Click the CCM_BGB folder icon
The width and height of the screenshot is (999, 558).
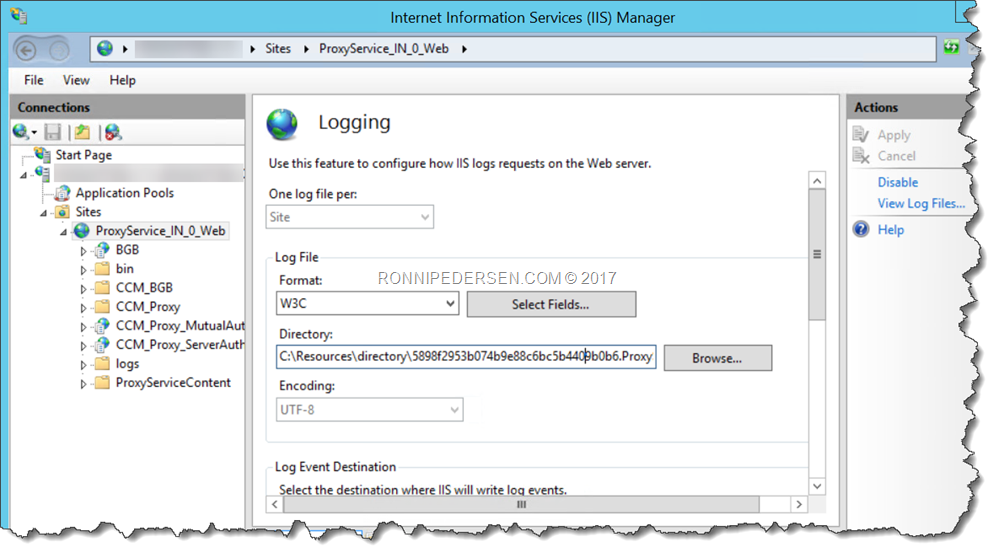pos(102,288)
